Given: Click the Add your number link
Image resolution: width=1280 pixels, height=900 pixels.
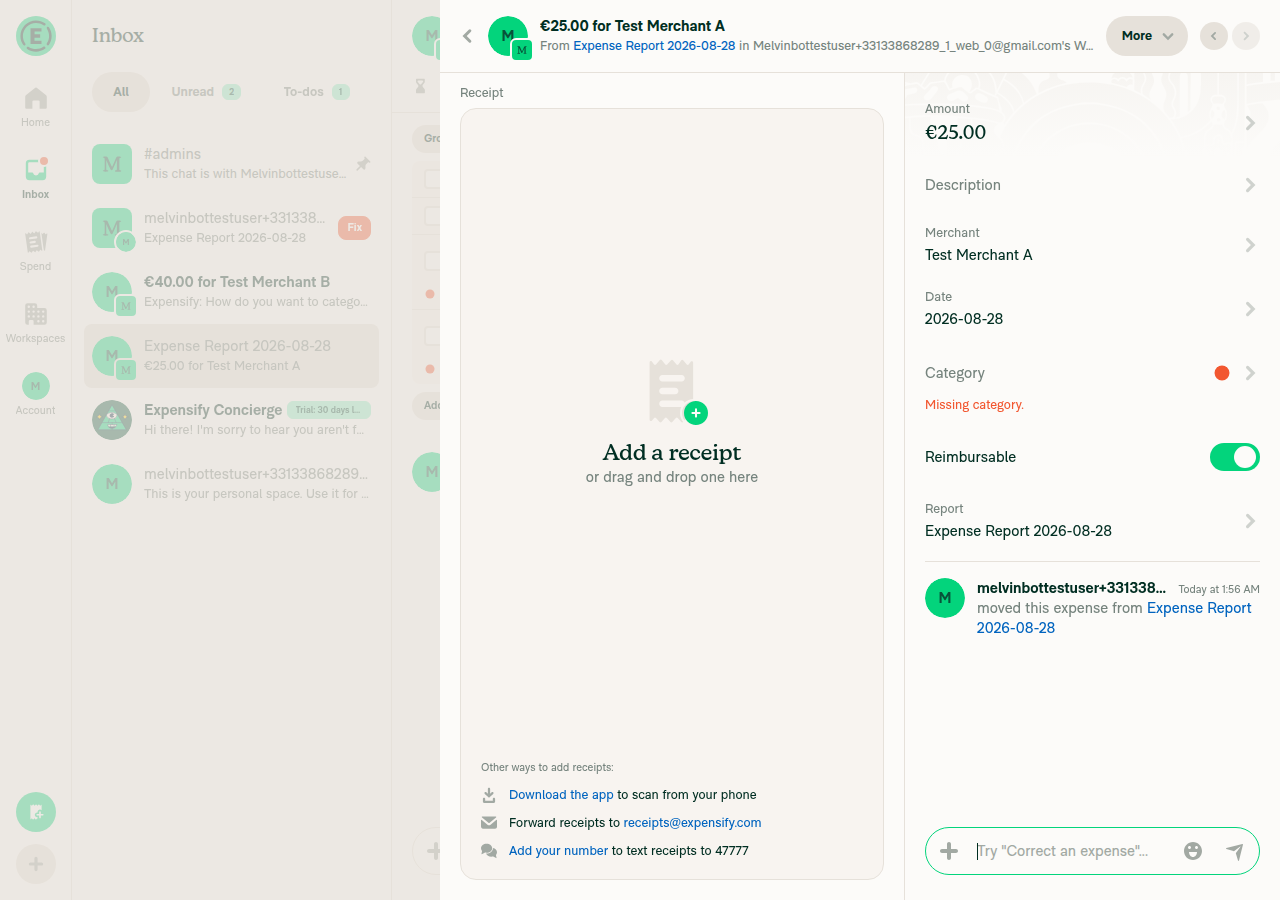Looking at the screenshot, I should tap(558, 851).
